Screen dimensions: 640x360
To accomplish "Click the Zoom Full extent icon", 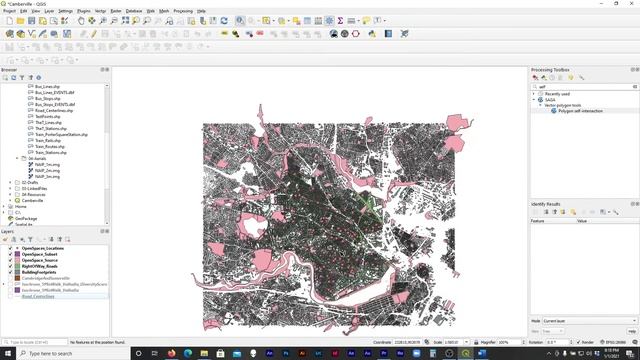I will click(125, 20).
